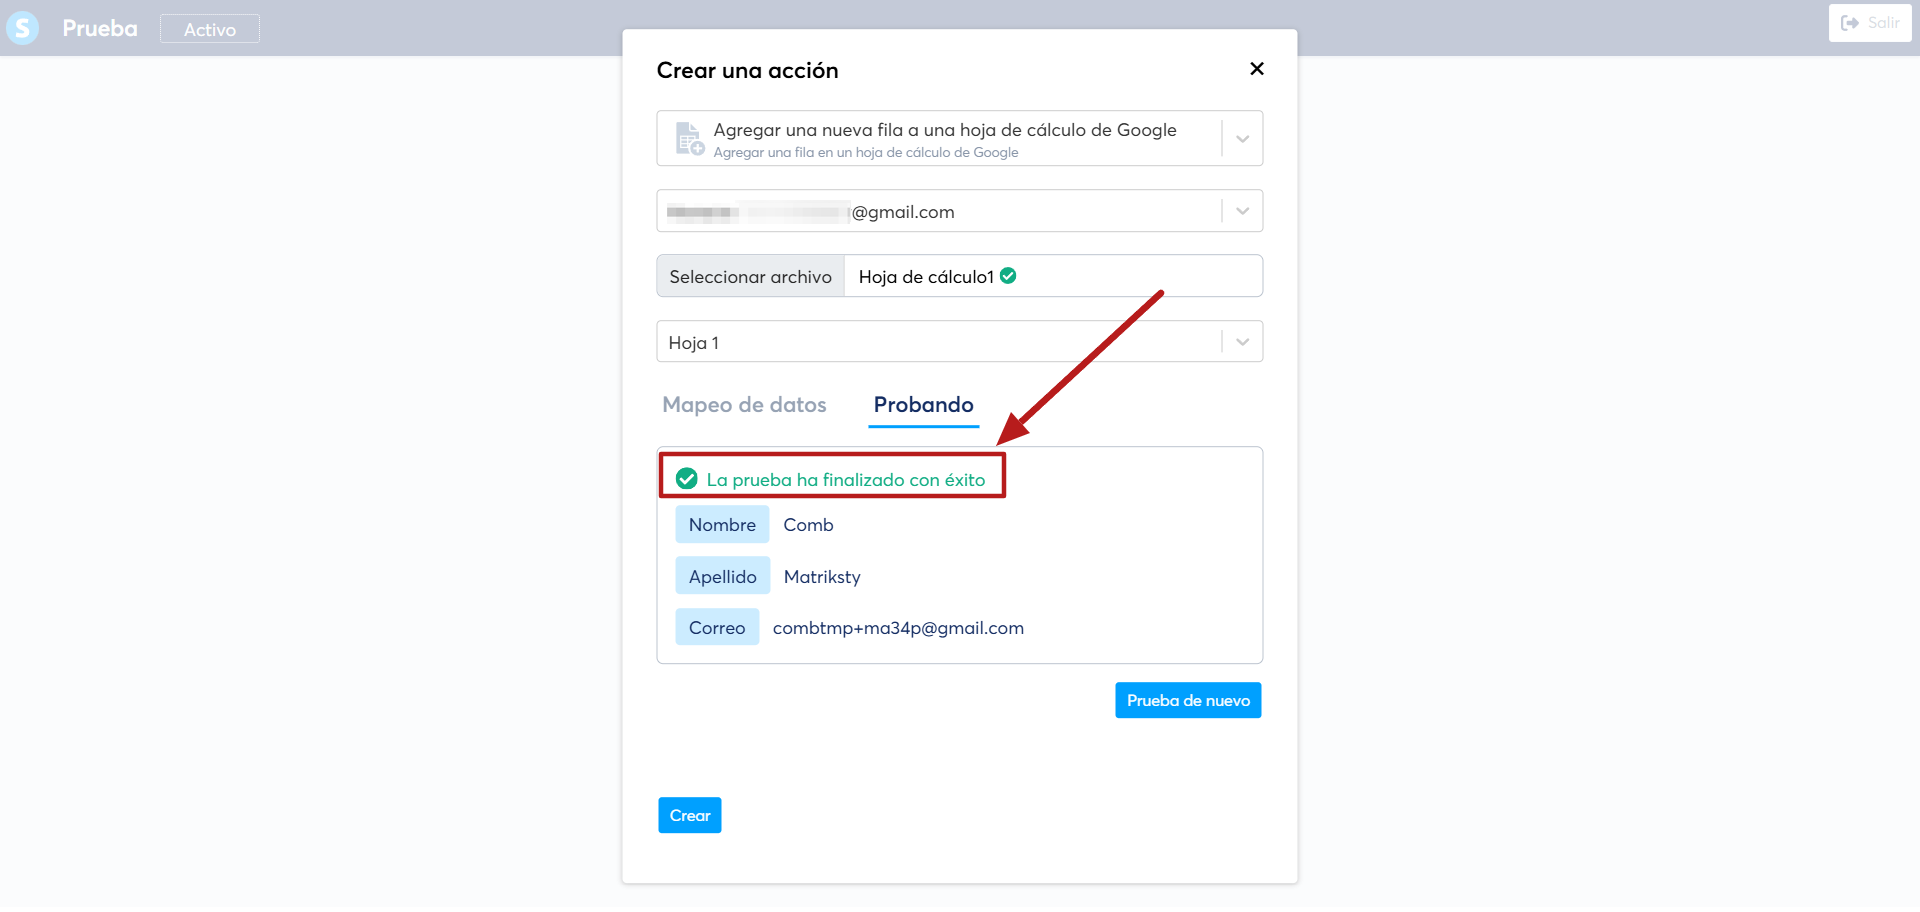Switch to the Mapeo de datos tab
Image resolution: width=1920 pixels, height=912 pixels.
point(744,405)
